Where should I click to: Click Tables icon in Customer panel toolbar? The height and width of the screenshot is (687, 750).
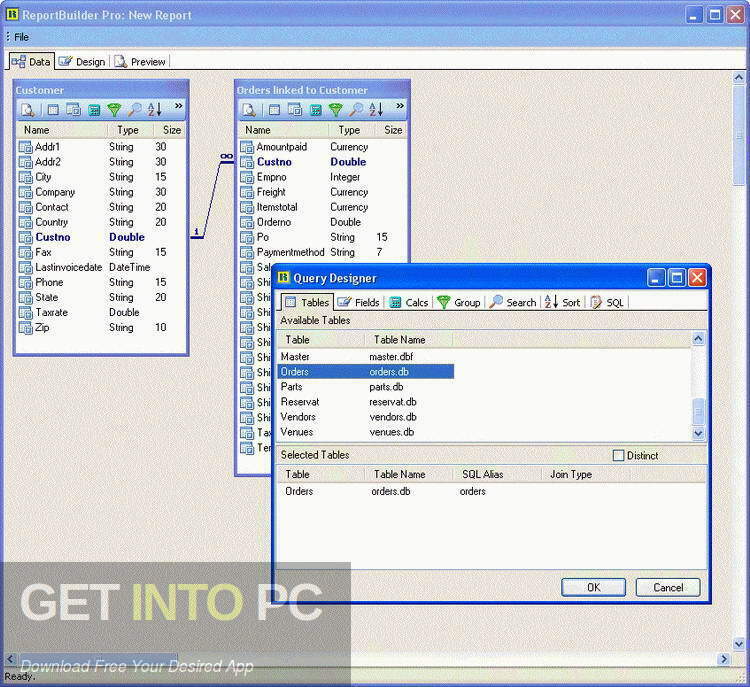53,110
